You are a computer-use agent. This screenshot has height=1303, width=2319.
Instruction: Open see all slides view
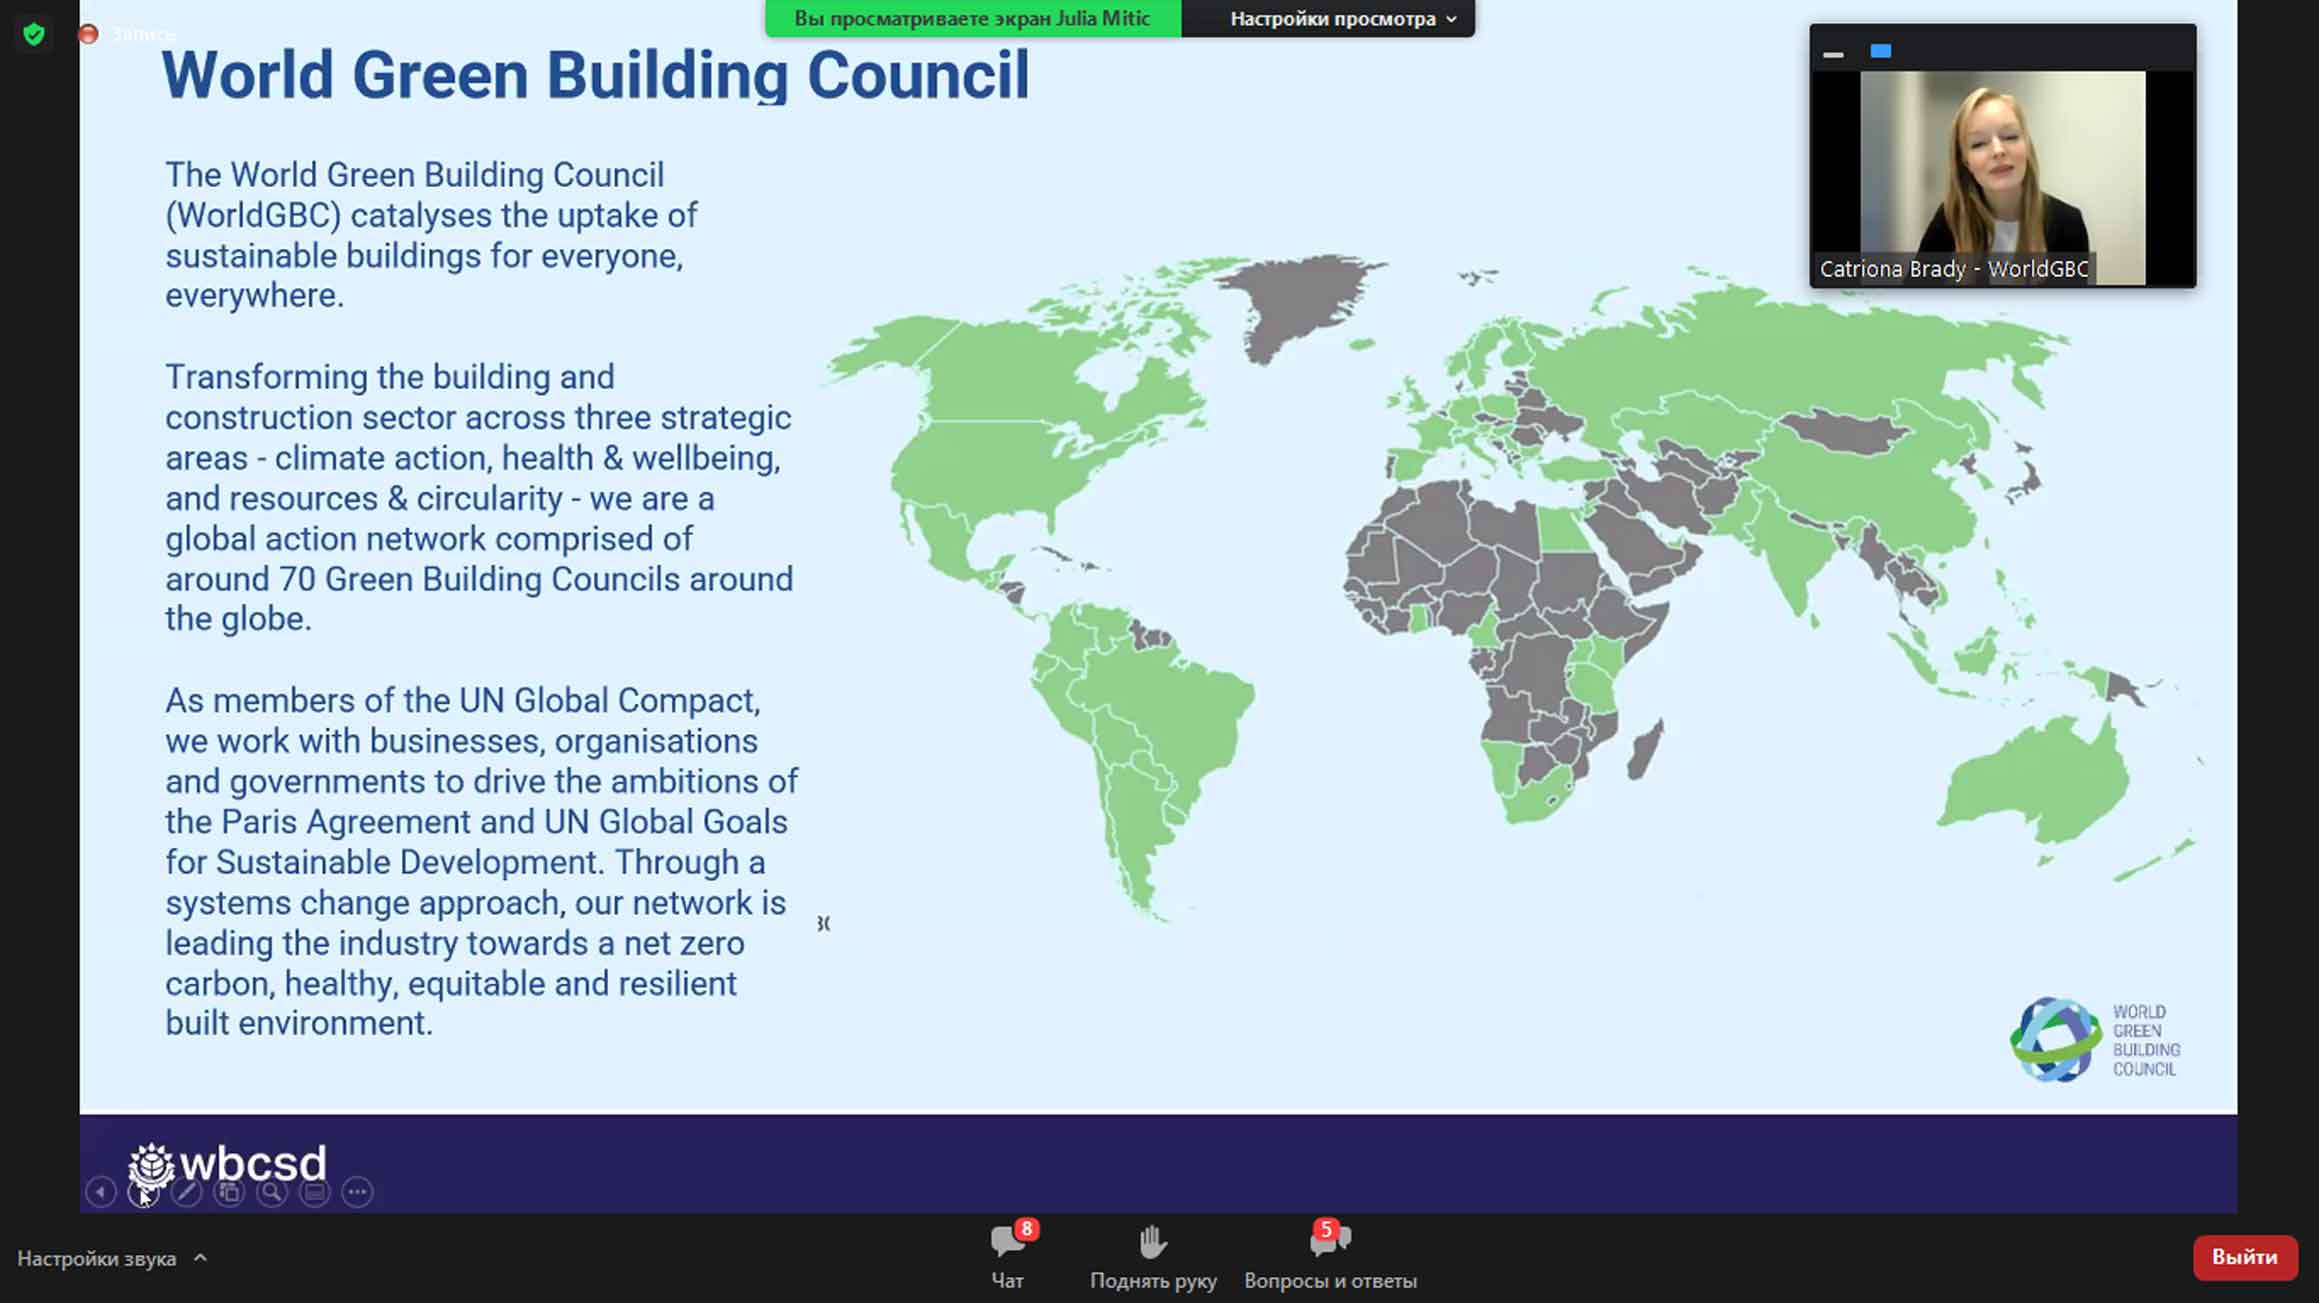pos(229,1192)
